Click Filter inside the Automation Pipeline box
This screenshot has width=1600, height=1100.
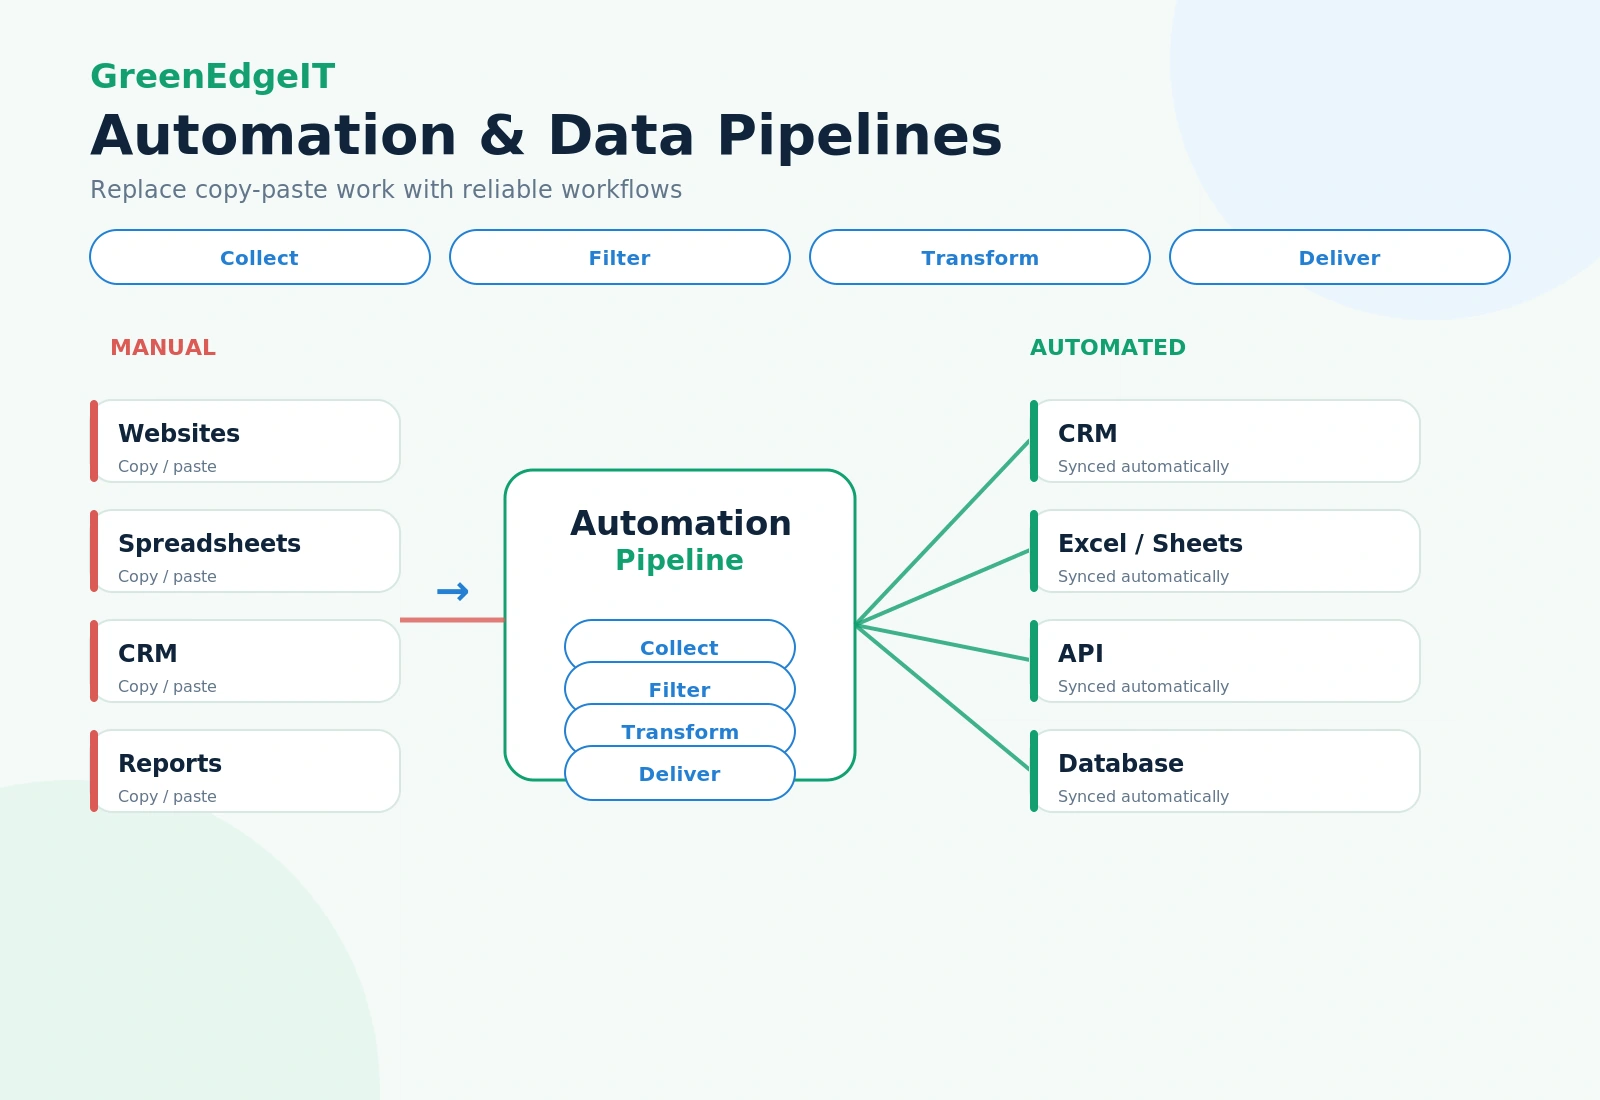click(x=680, y=685)
